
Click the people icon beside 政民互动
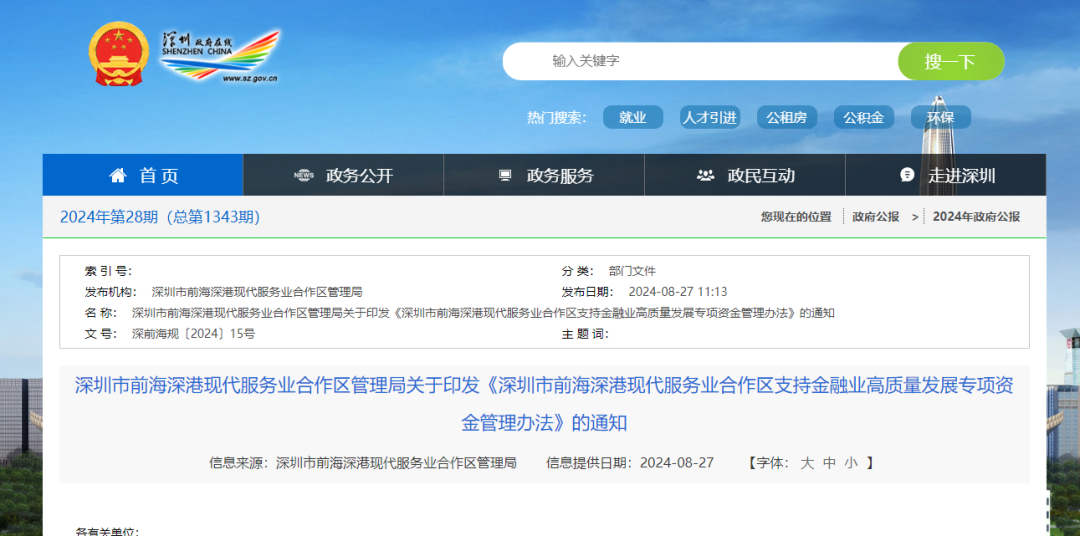pyautogui.click(x=705, y=176)
